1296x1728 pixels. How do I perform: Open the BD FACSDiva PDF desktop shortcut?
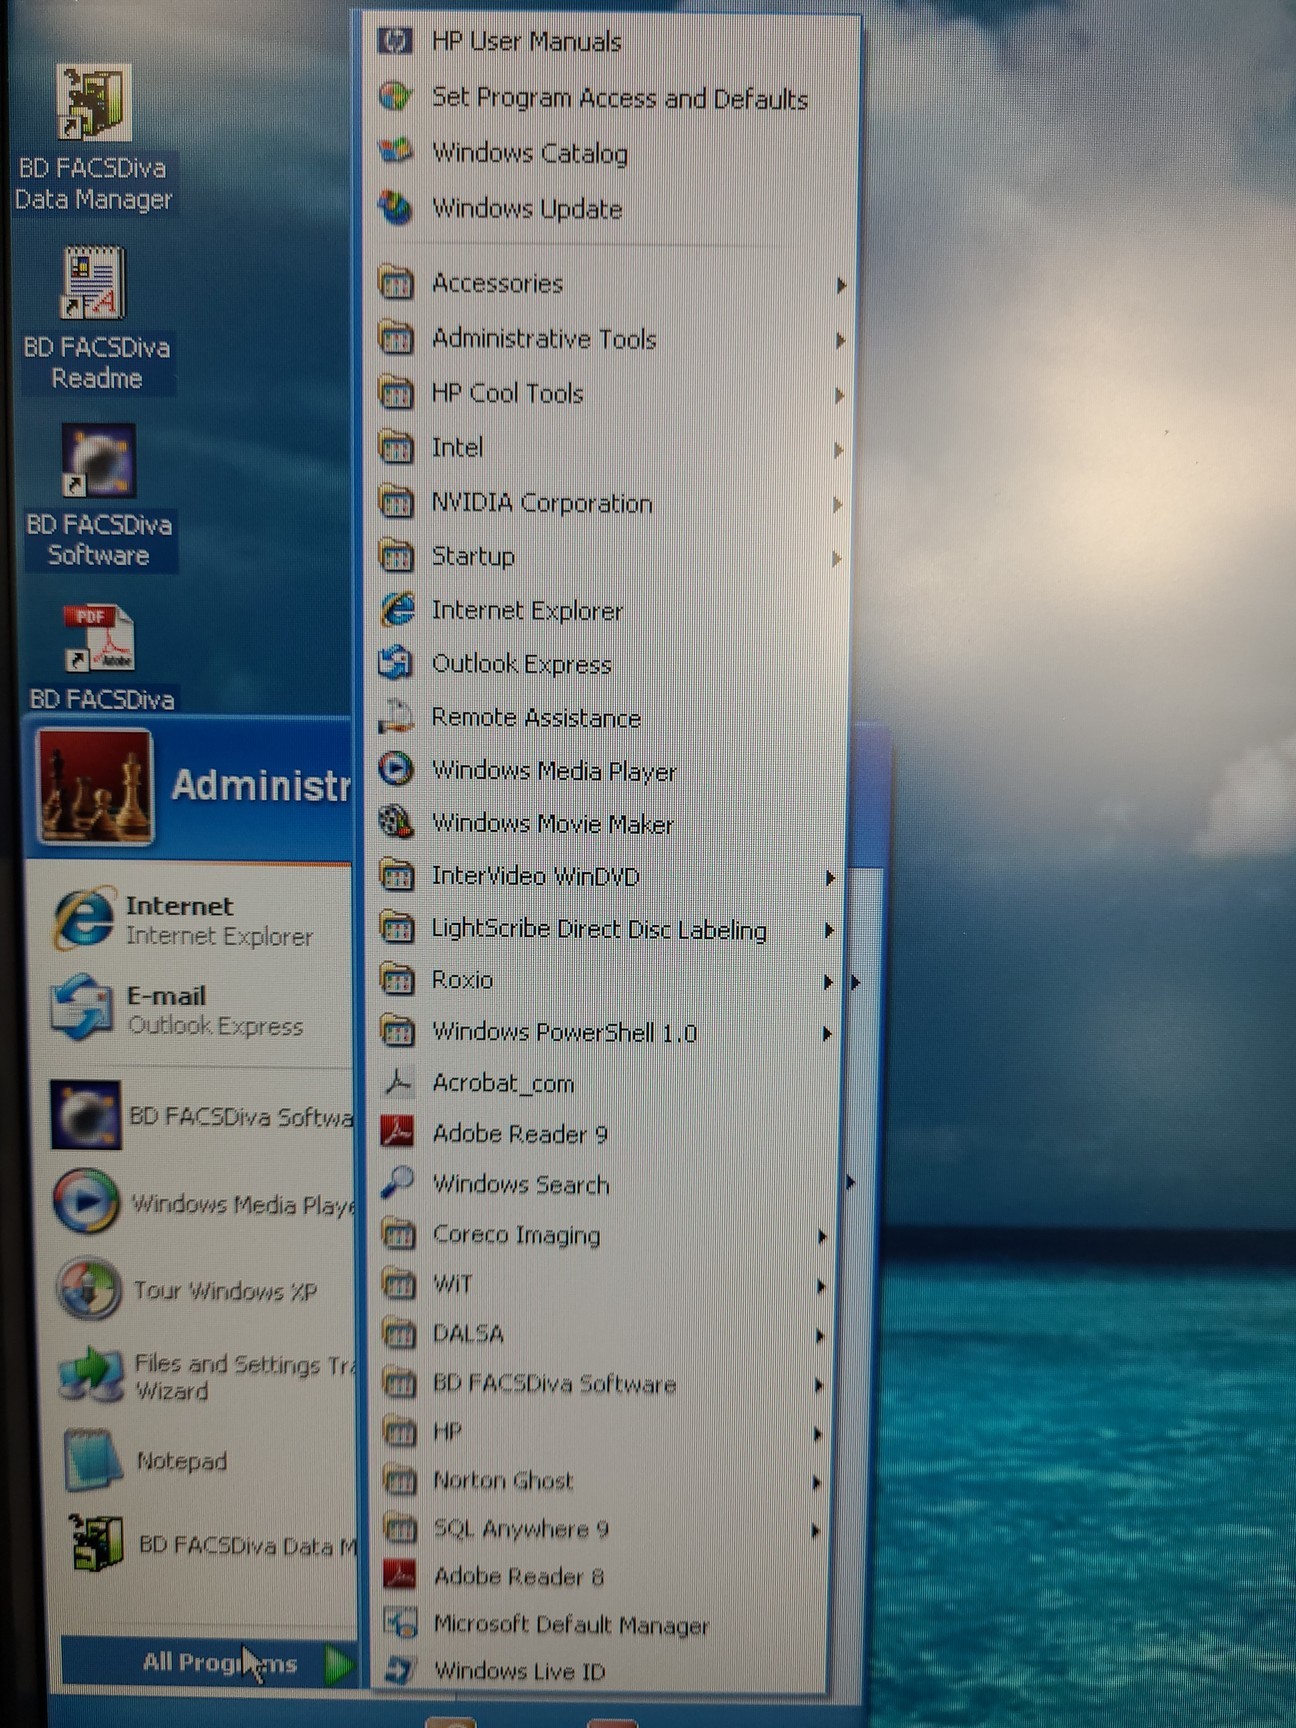99,638
